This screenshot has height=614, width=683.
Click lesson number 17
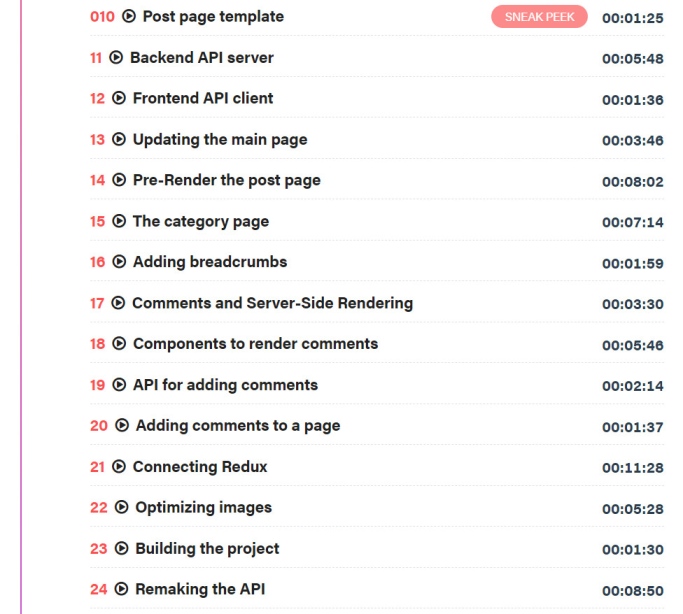[x=97, y=303]
